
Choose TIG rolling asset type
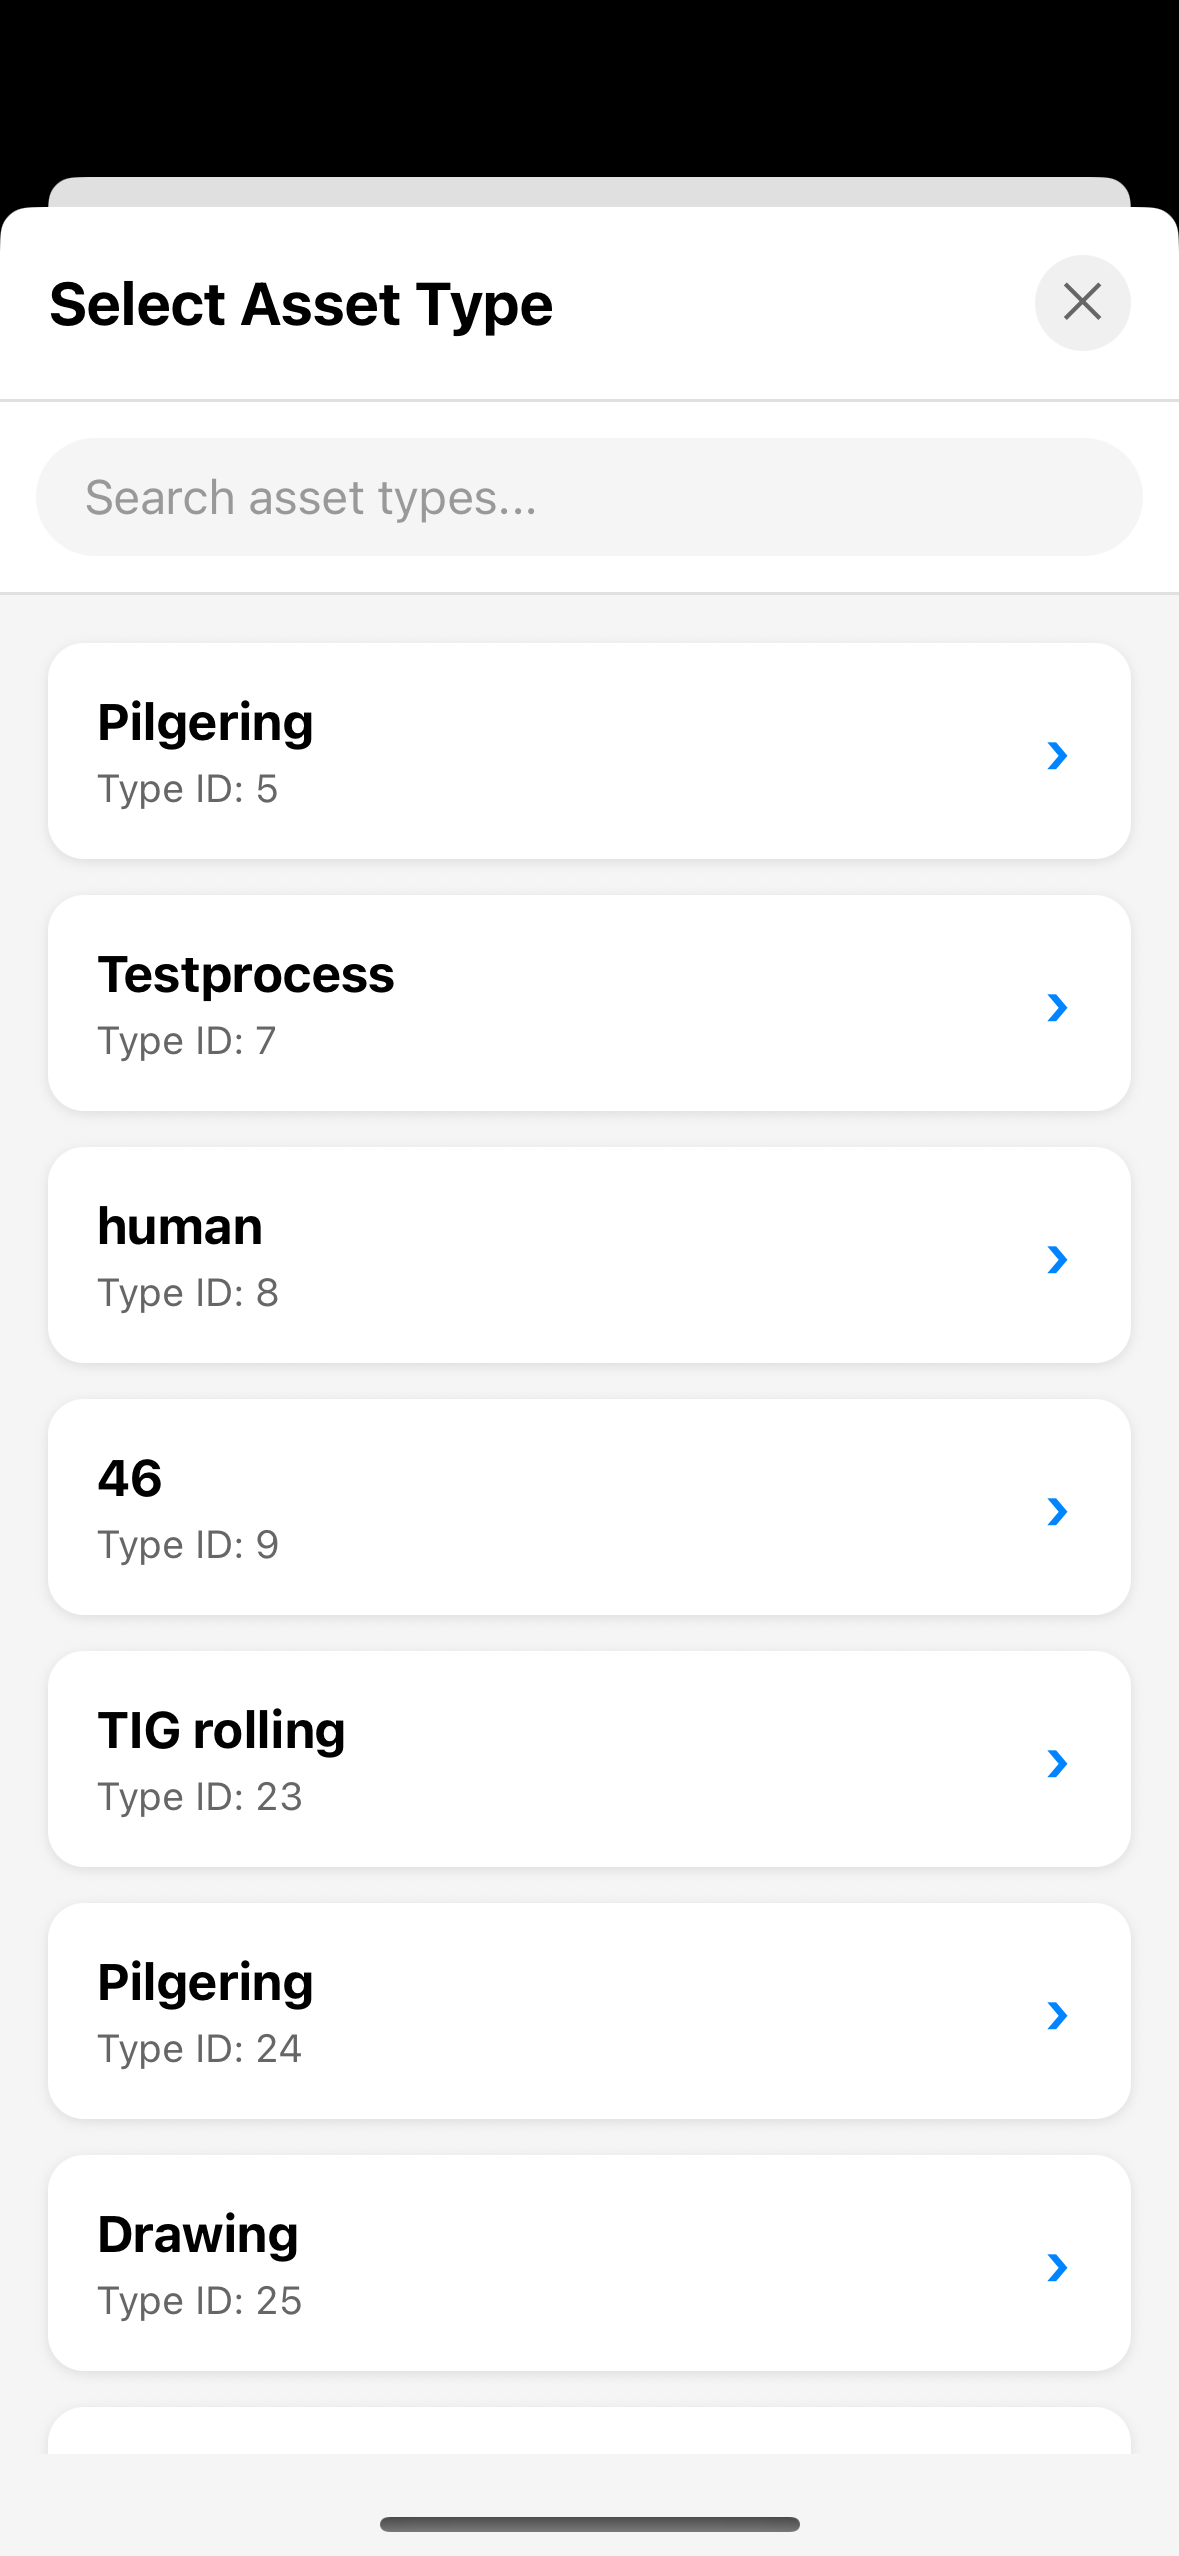pos(500,1759)
